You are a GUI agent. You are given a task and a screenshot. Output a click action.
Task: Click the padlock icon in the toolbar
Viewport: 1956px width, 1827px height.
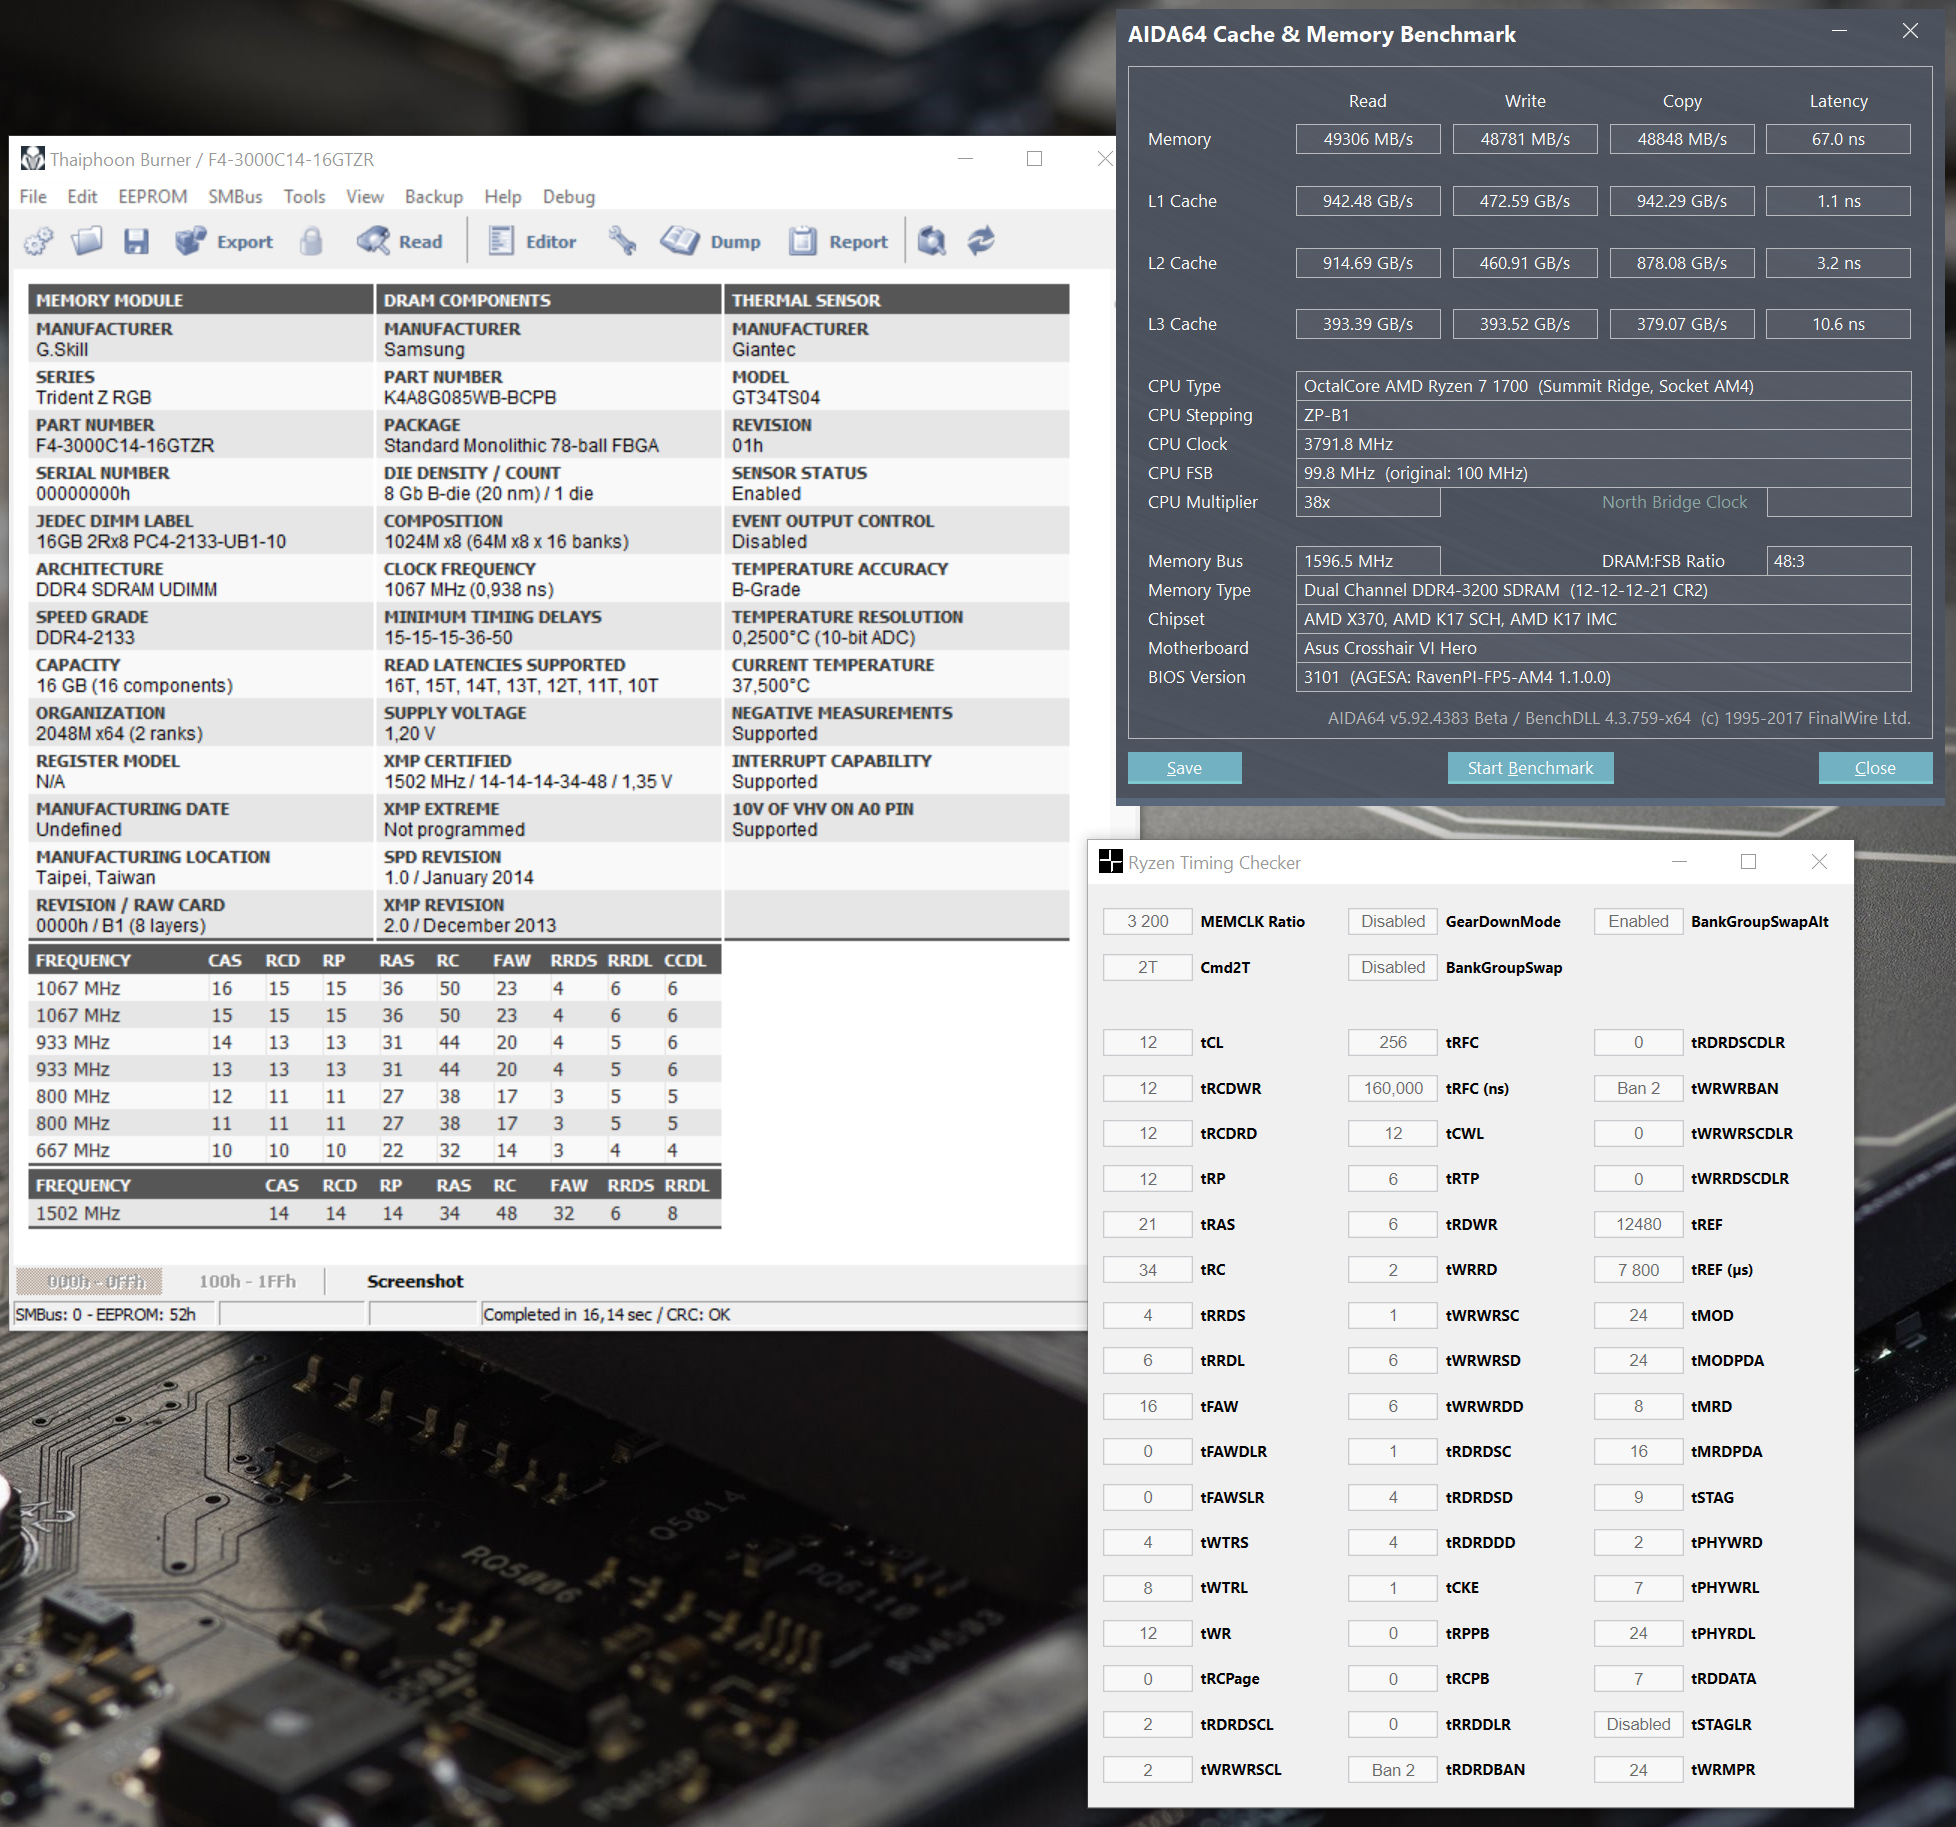pos(311,241)
